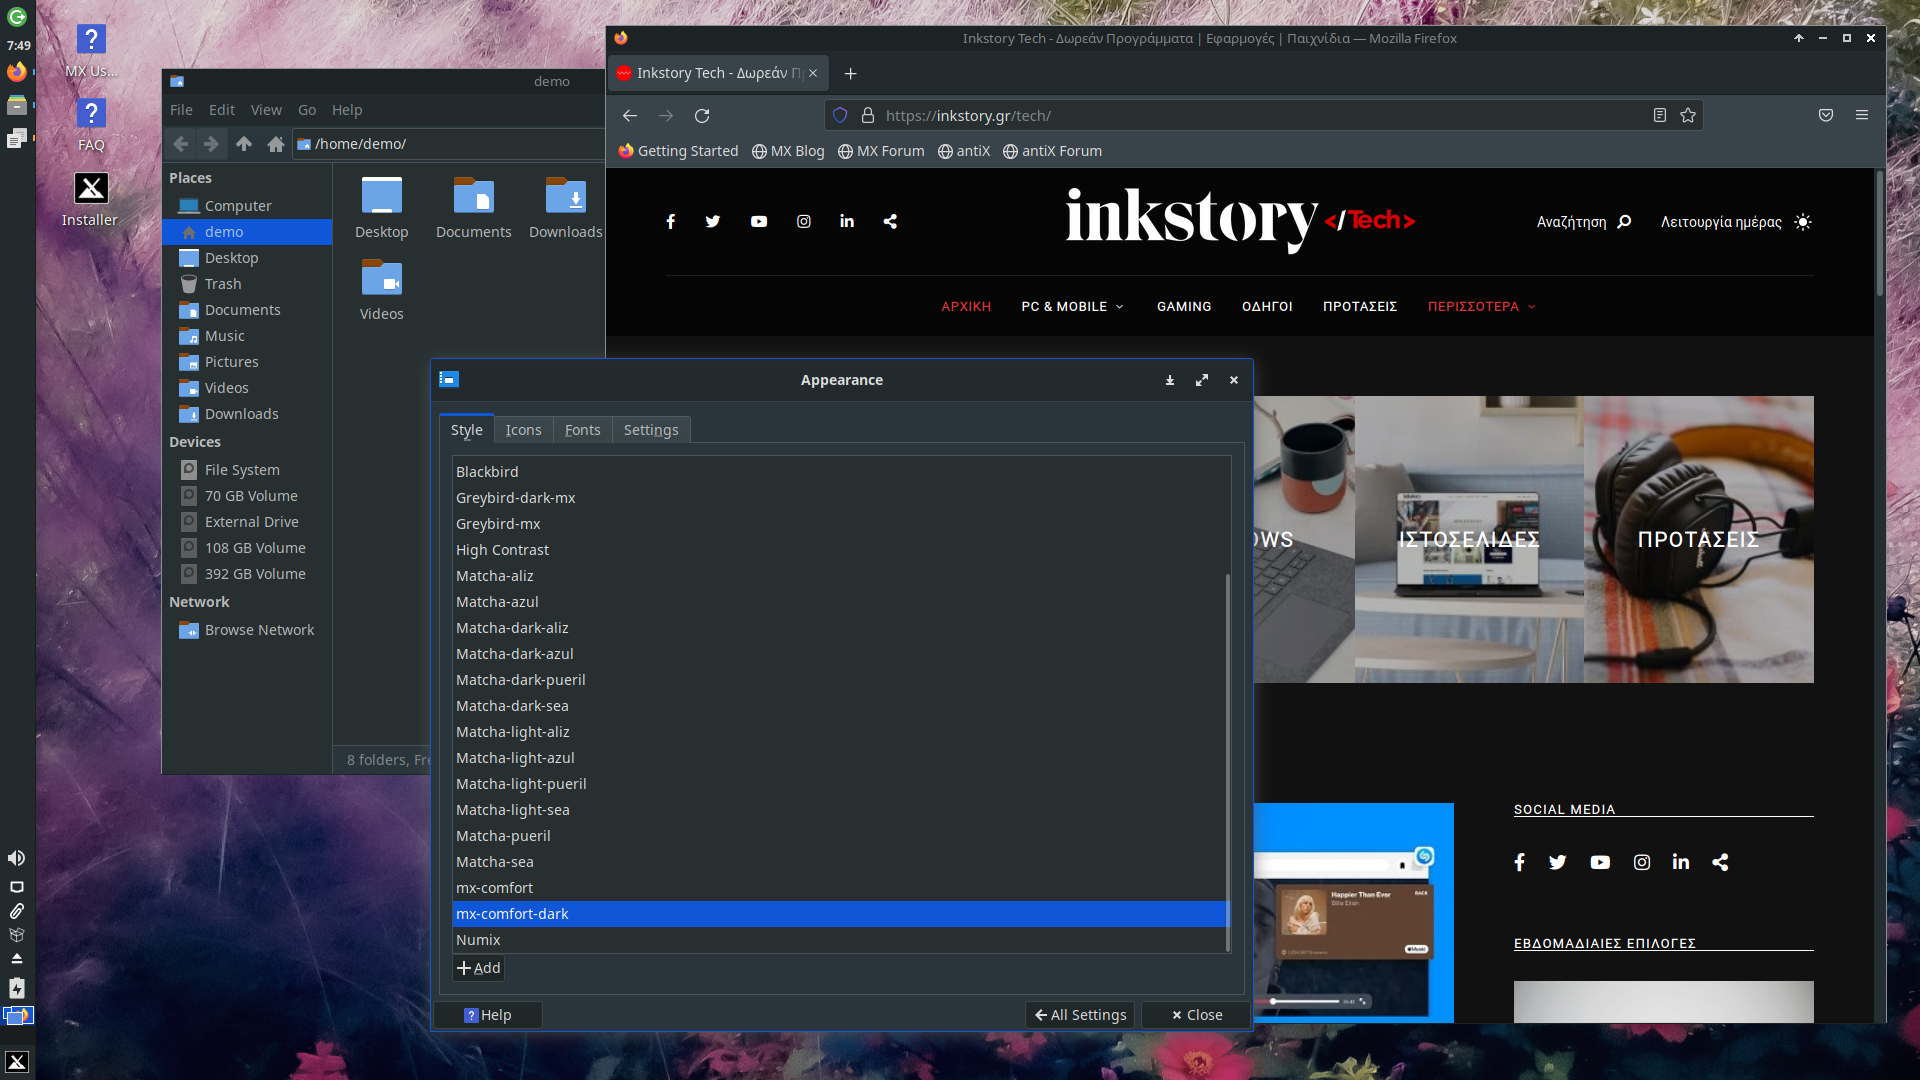
Task: Click Firefox reload page icon
Action: (702, 116)
